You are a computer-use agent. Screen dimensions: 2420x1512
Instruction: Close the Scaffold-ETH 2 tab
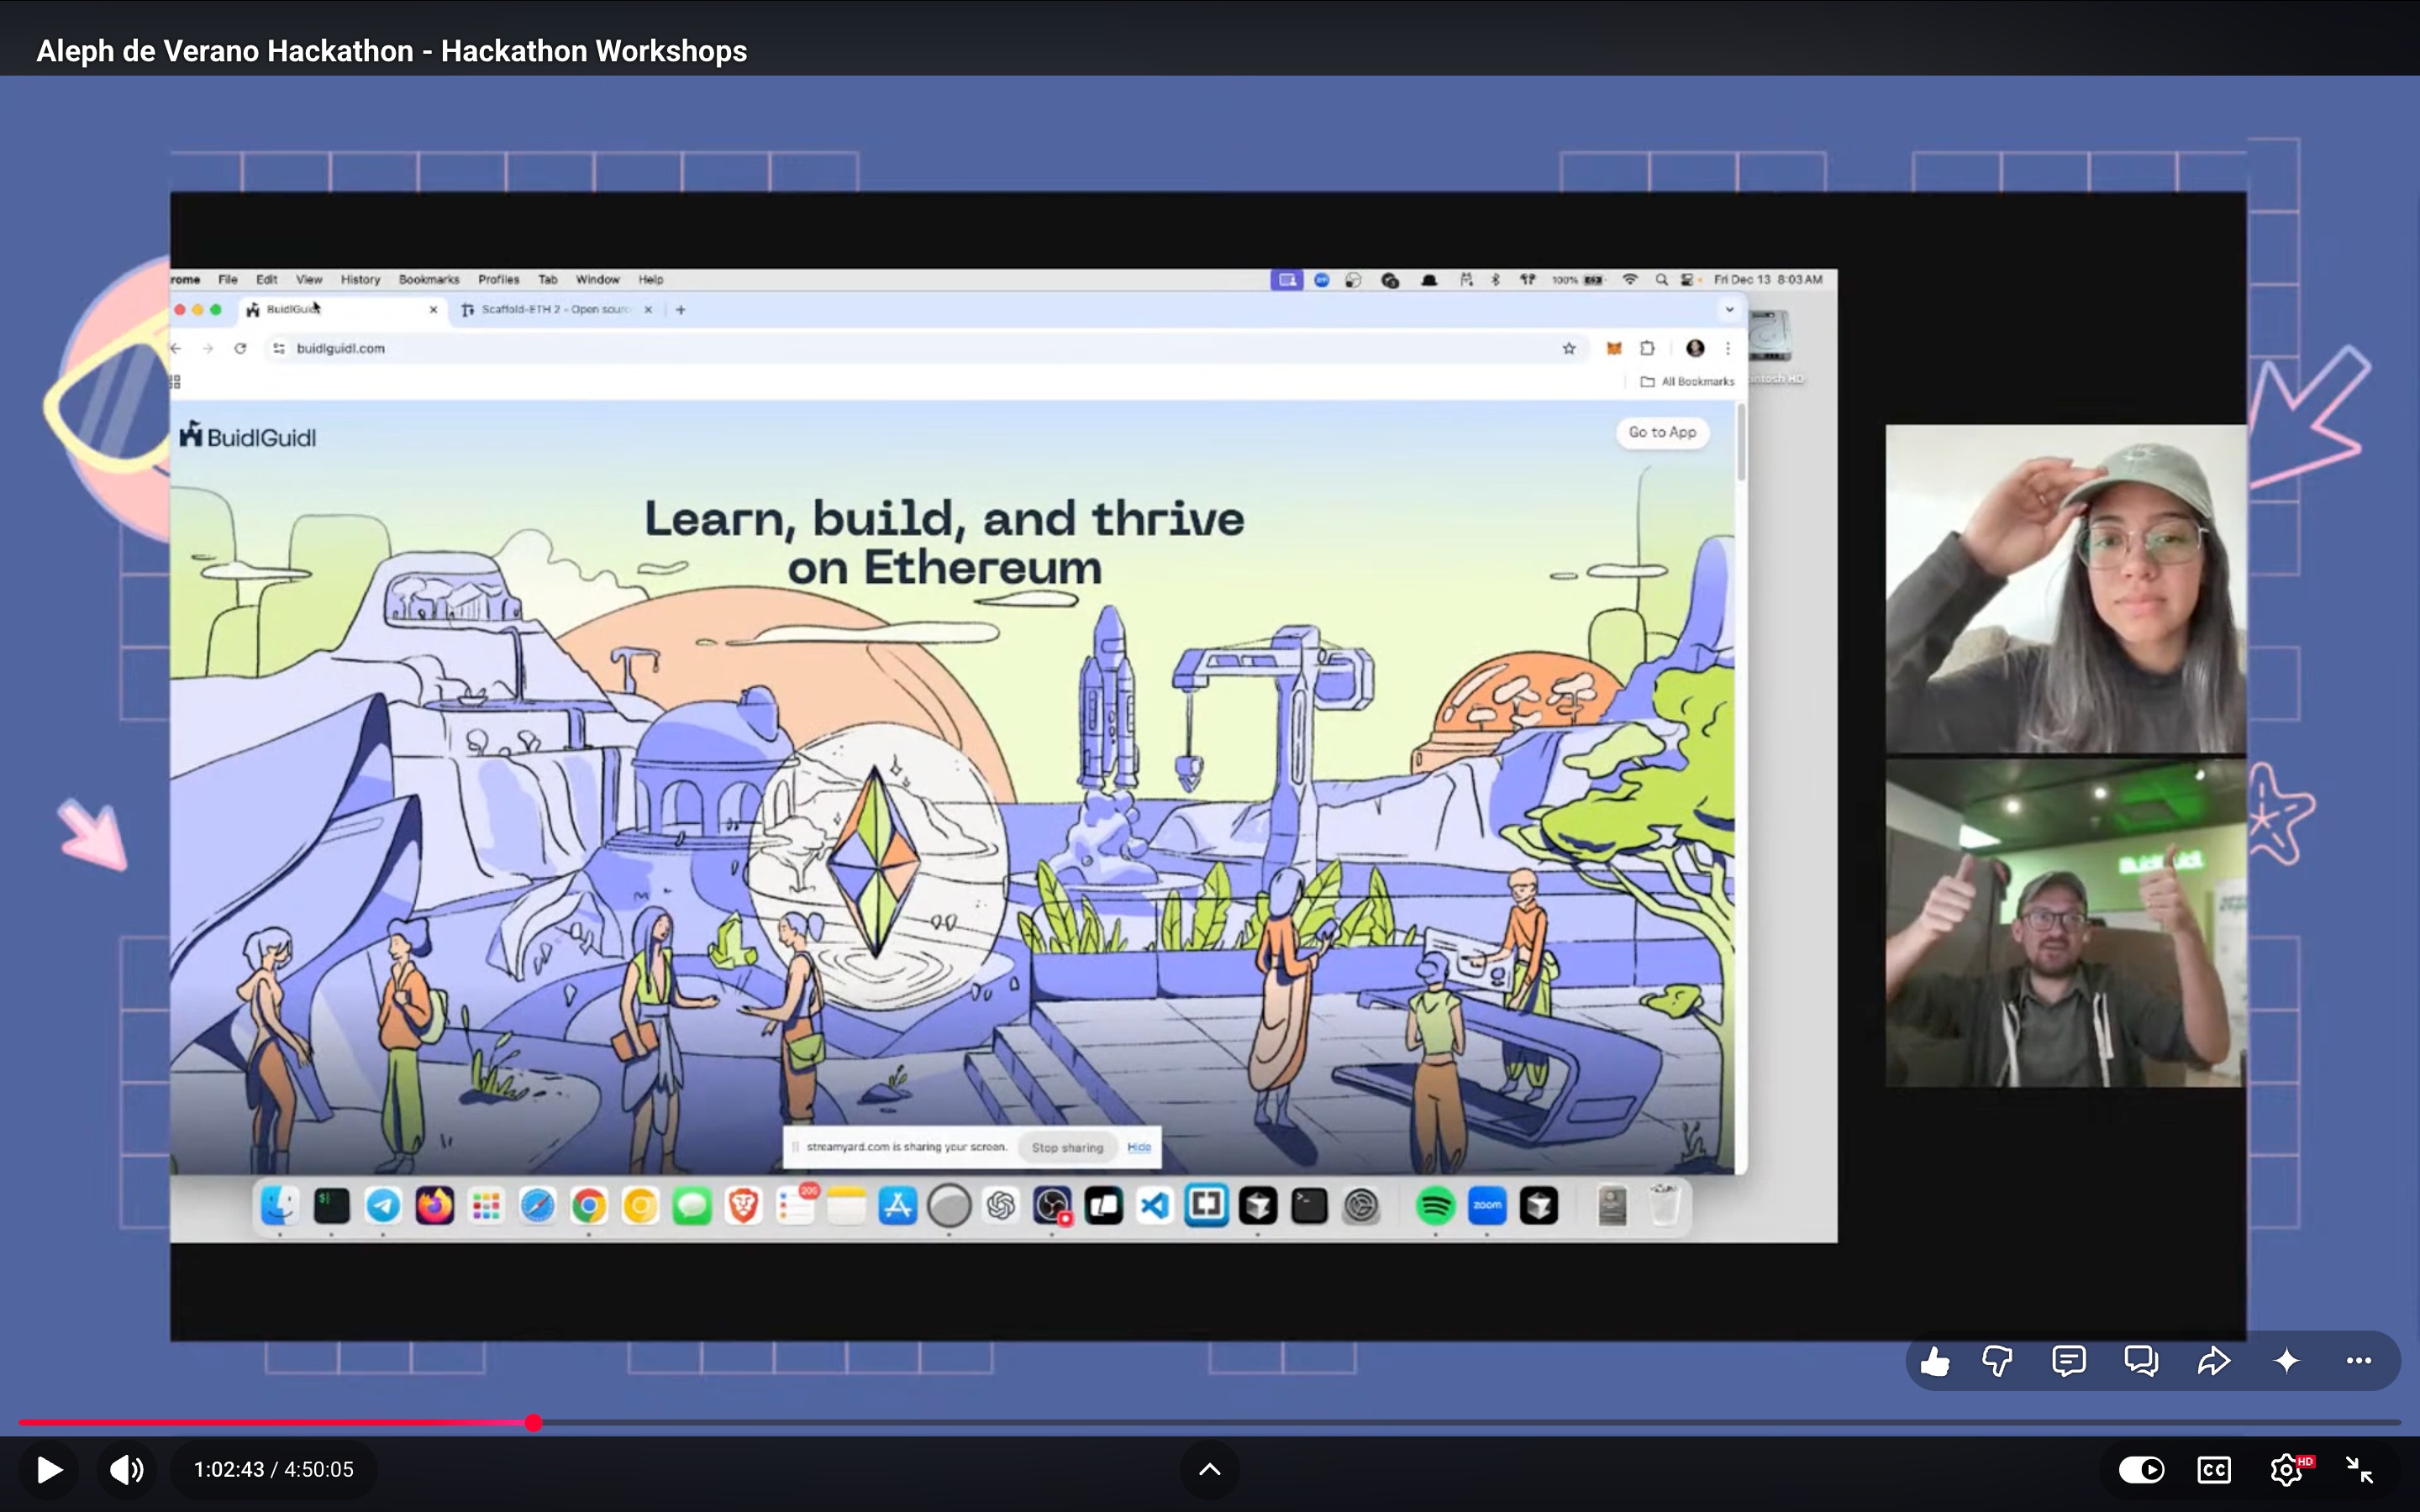648,310
